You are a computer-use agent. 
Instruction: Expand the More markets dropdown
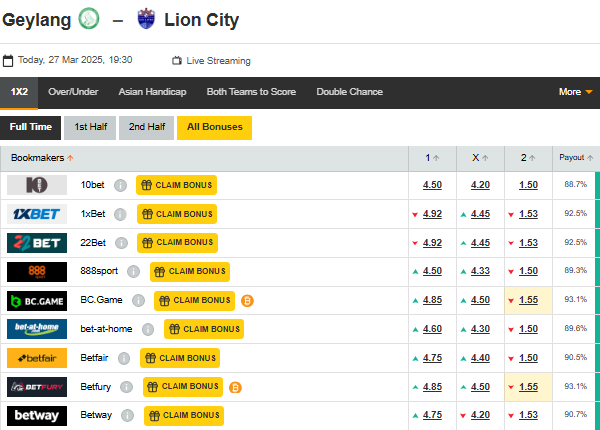[576, 92]
